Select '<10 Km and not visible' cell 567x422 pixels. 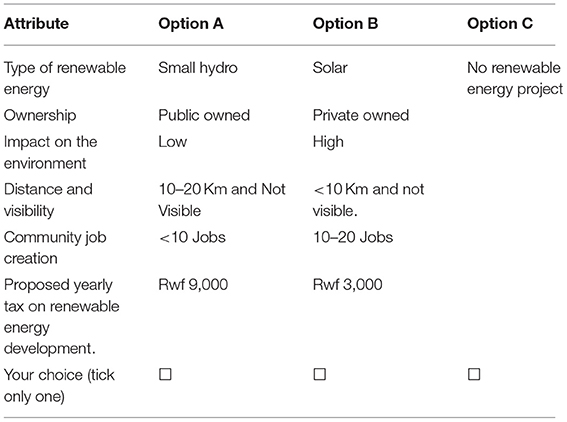coord(368,200)
